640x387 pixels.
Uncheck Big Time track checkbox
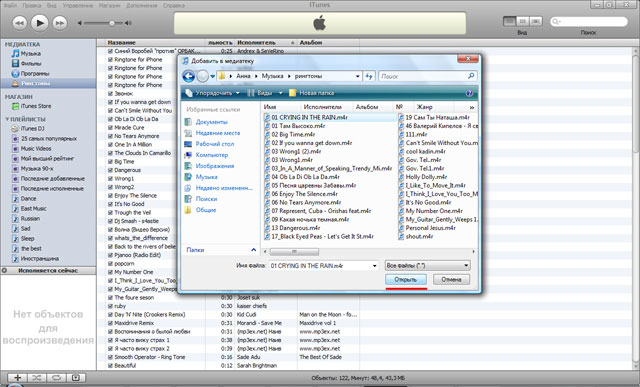(x=110, y=162)
